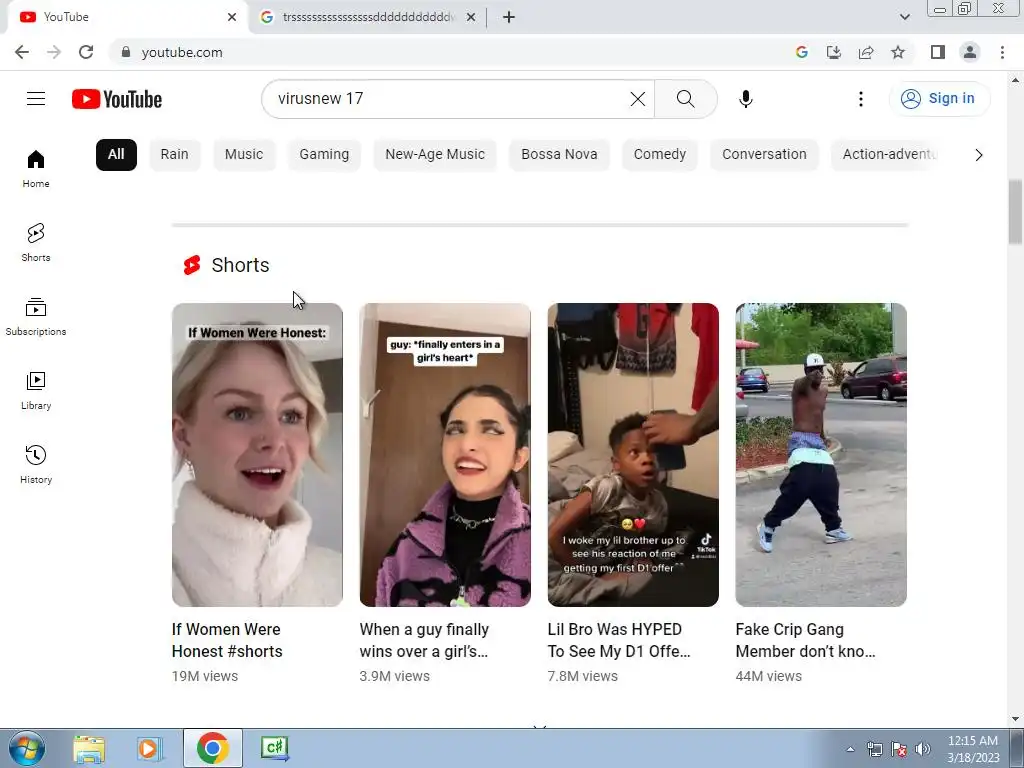Open the YouTube hamburger guide menu
This screenshot has width=1024, height=768.
[36, 99]
